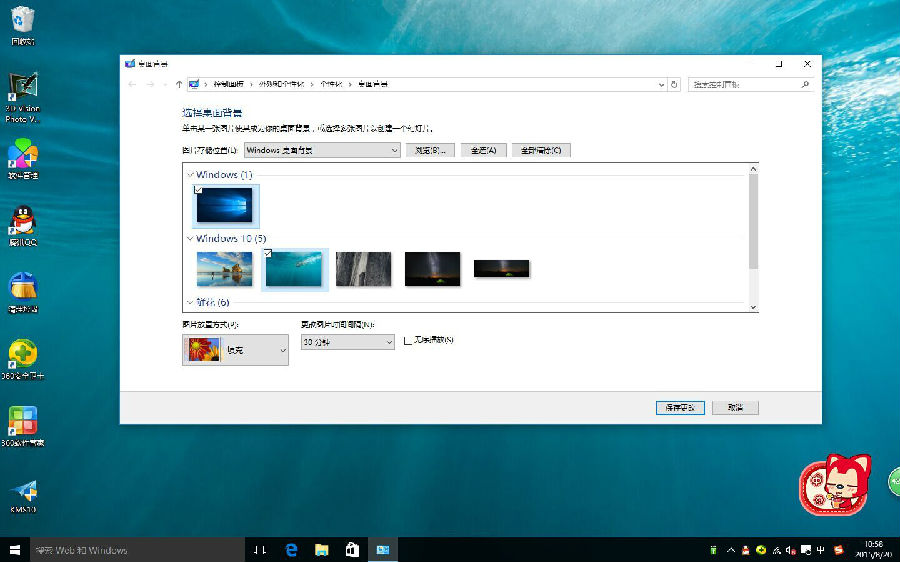Click the Windows Start button
The height and width of the screenshot is (562, 900).
(x=15, y=550)
